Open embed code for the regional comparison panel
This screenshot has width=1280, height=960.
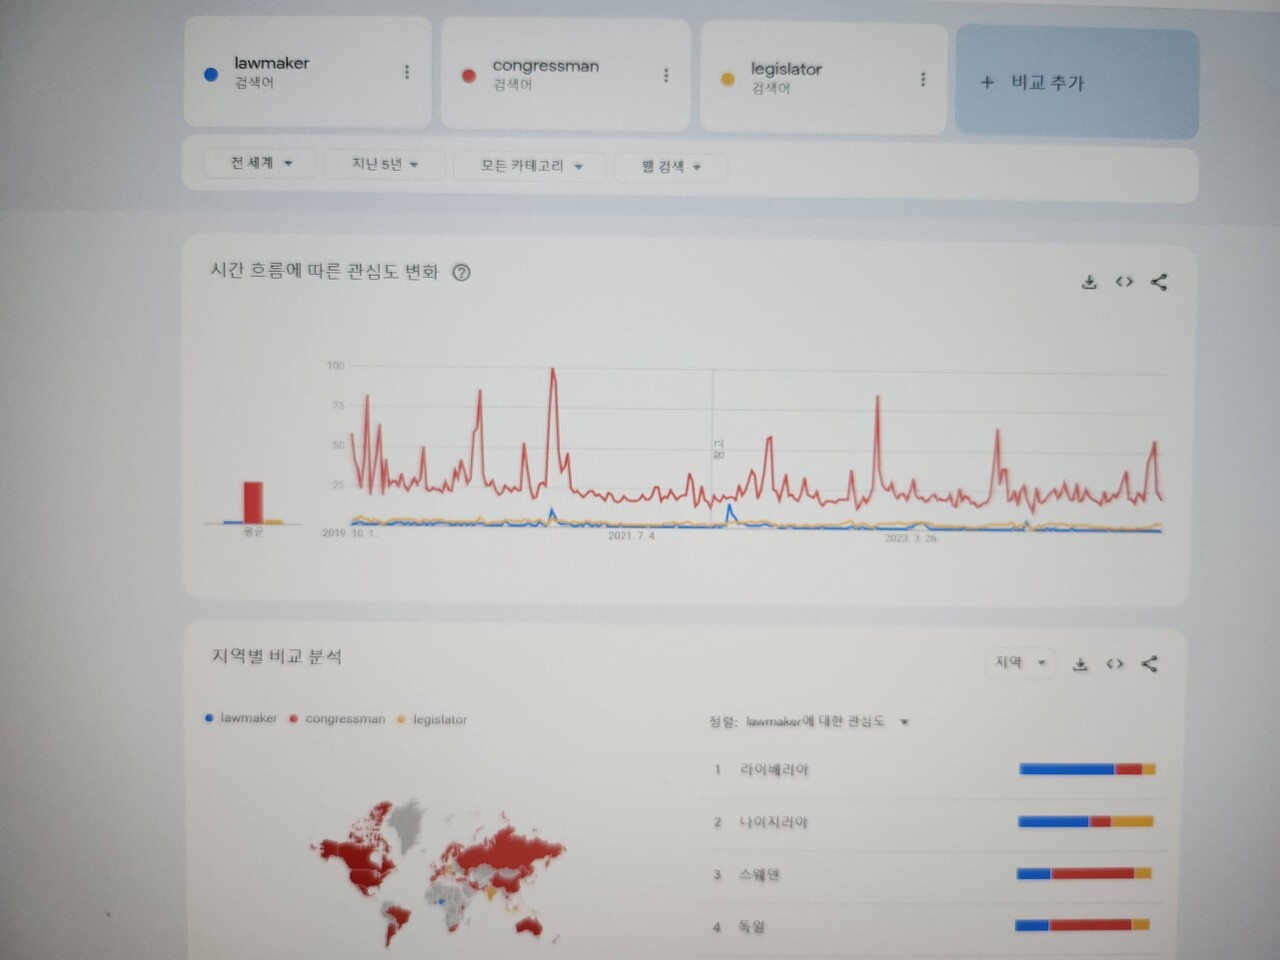pos(1115,663)
